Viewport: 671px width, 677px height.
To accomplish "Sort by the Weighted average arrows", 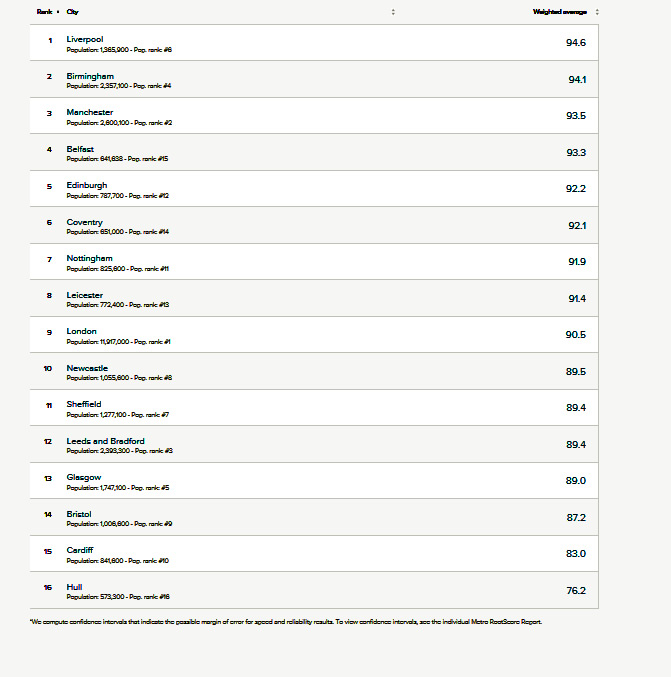I will coord(597,12).
